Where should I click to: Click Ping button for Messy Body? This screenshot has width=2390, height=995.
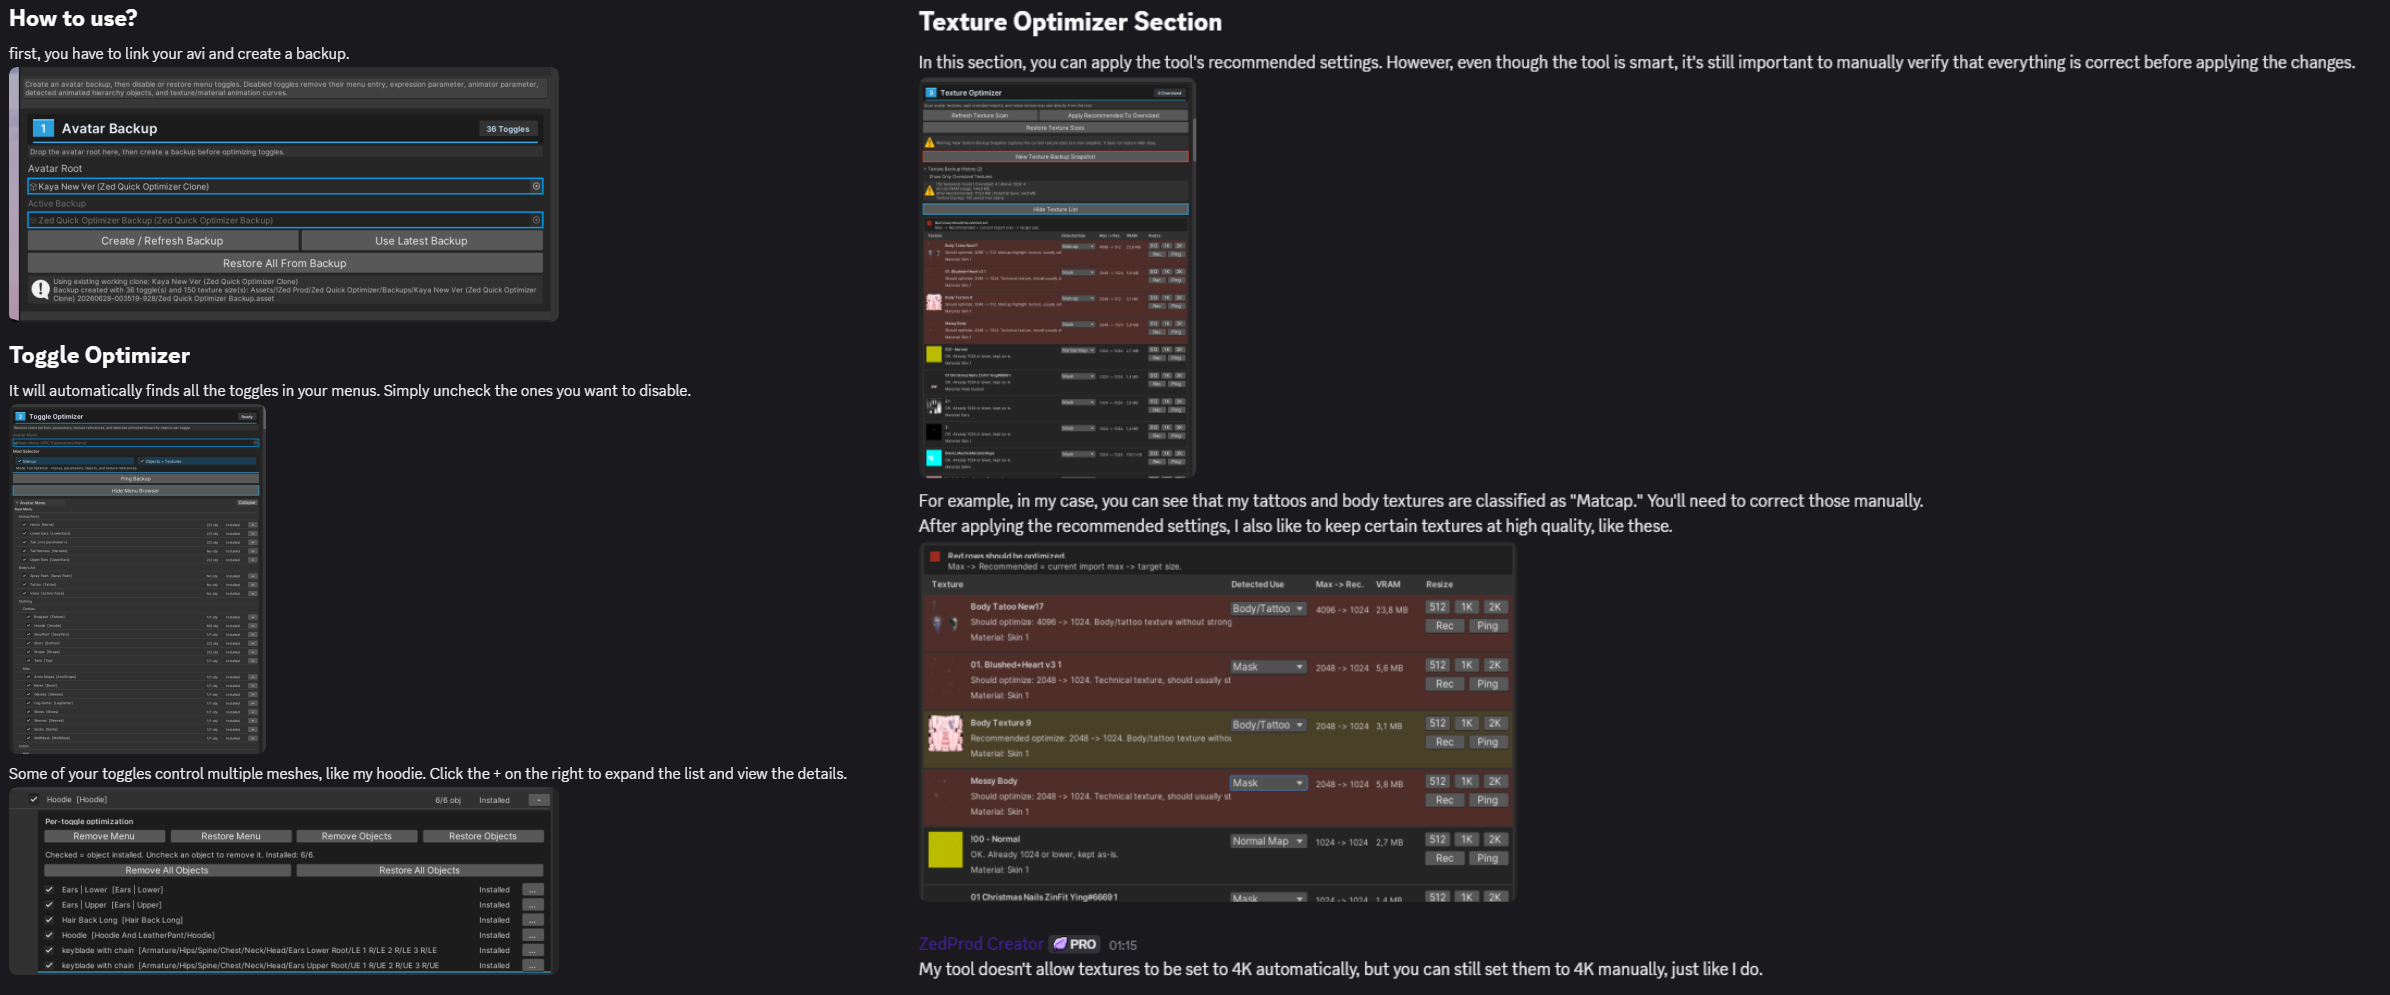1488,800
